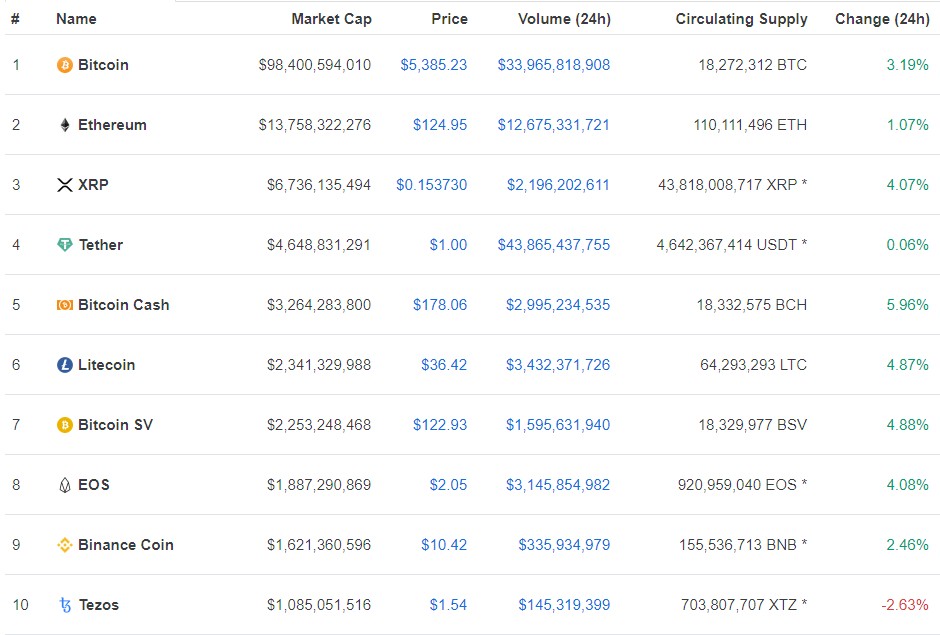940x635 pixels.
Task: Click Tezos price $1.54
Action: (x=448, y=604)
